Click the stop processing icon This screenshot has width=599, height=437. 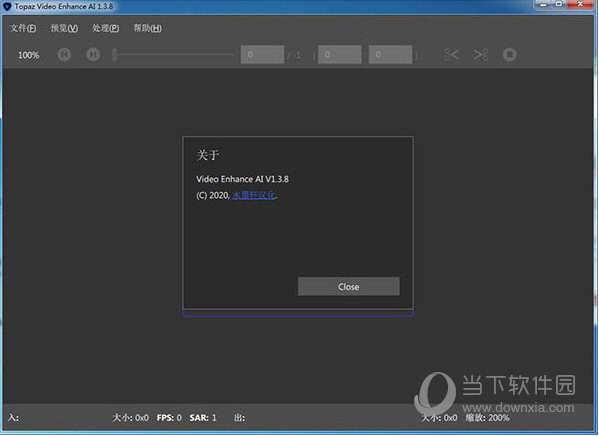click(x=510, y=55)
